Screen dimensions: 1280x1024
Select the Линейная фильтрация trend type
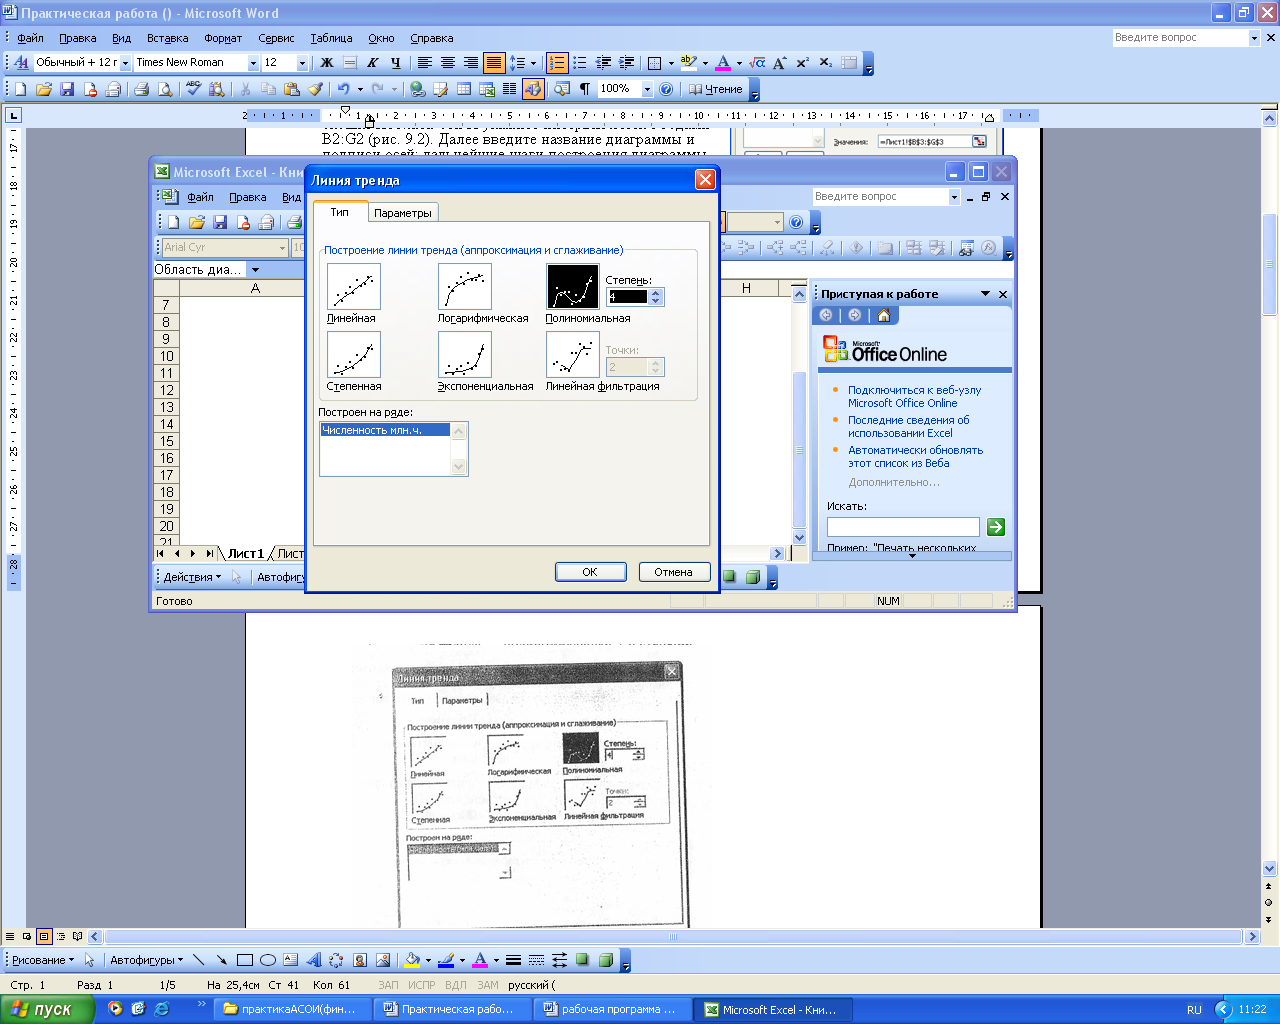point(573,355)
